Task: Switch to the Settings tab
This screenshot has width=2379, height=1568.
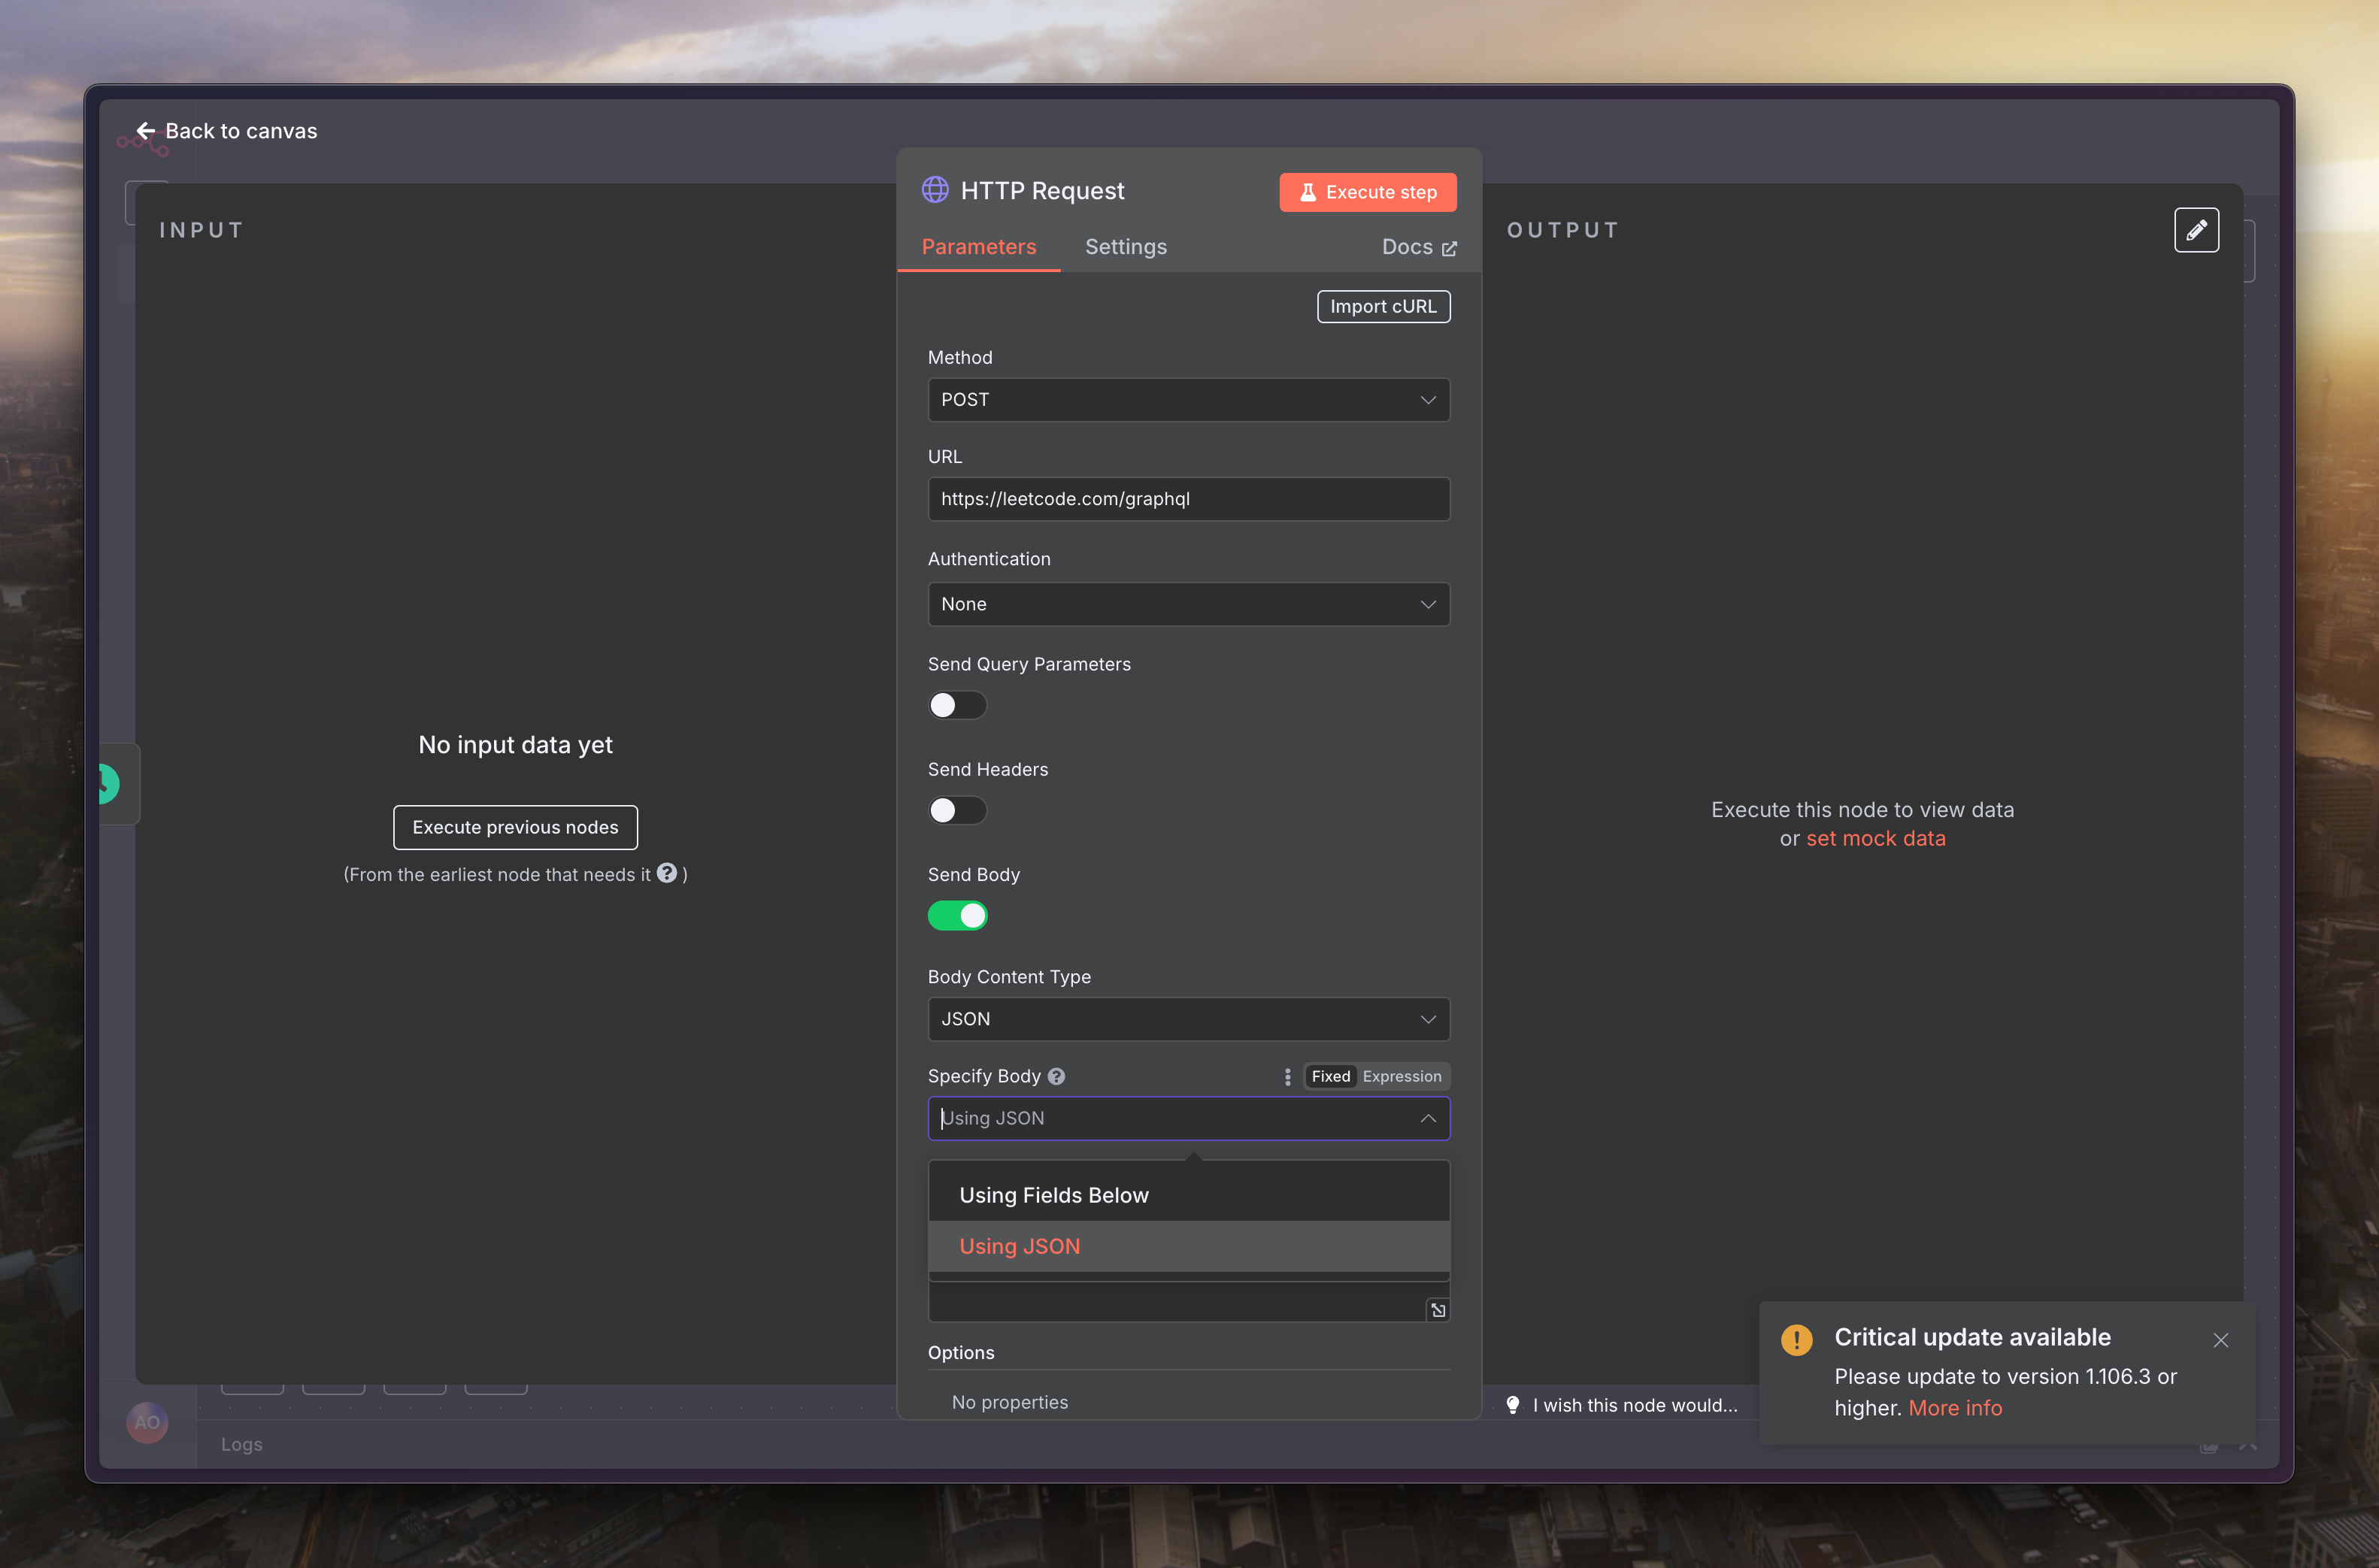Action: point(1125,247)
